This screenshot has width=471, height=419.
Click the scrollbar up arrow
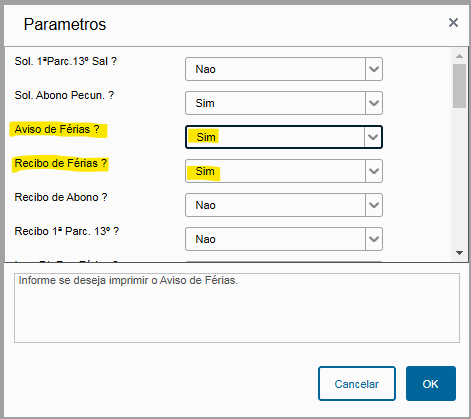point(460,56)
